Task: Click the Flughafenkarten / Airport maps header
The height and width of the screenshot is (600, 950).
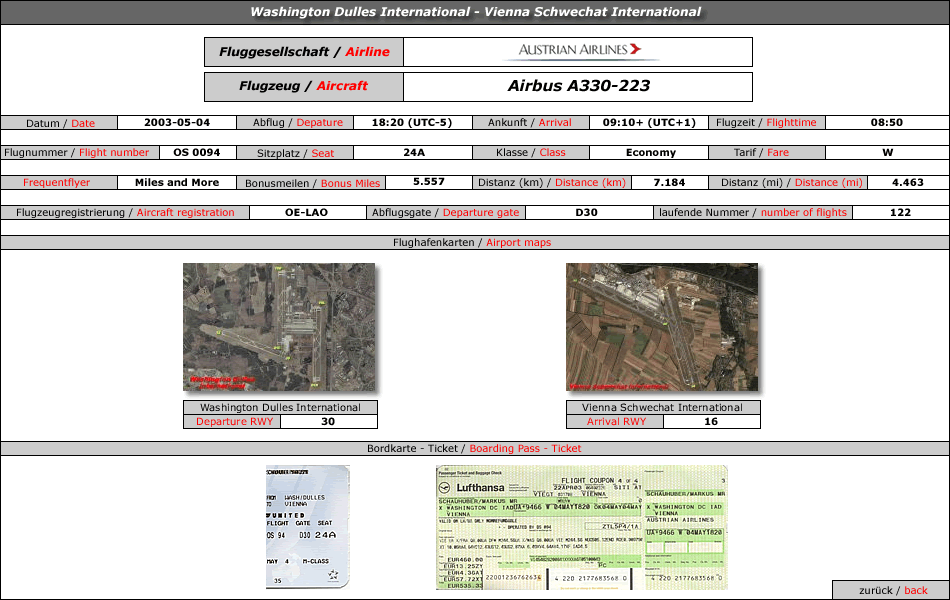Action: [475, 243]
